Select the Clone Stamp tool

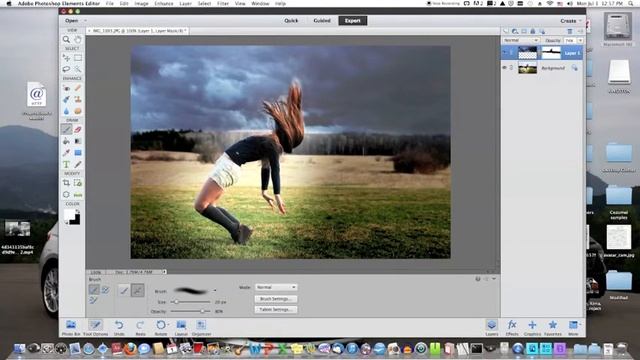(x=78, y=99)
